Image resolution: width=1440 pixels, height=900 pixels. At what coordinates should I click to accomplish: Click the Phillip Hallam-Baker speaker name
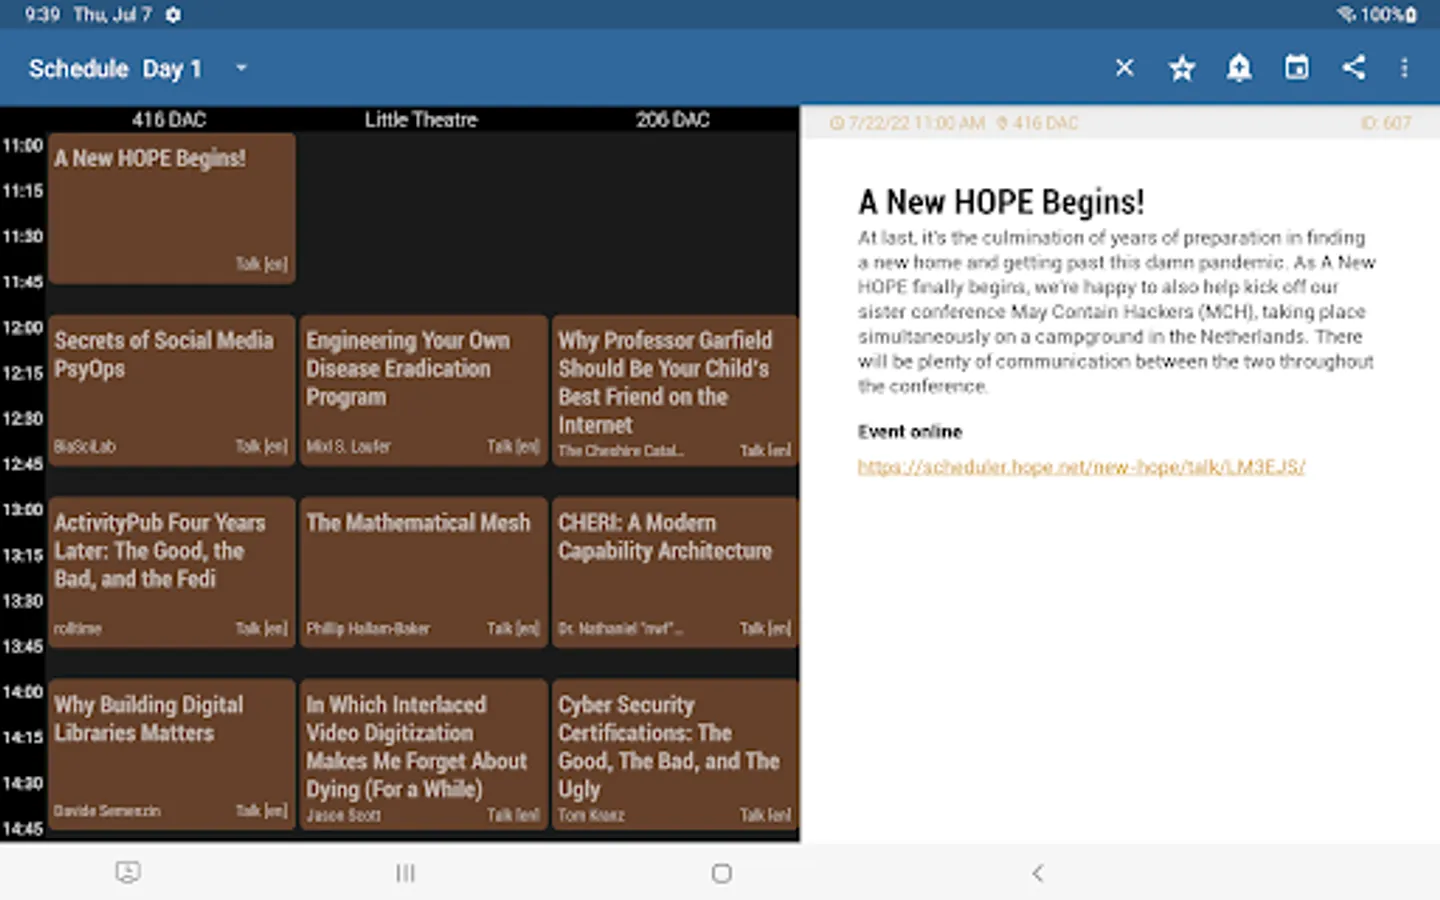tap(368, 629)
